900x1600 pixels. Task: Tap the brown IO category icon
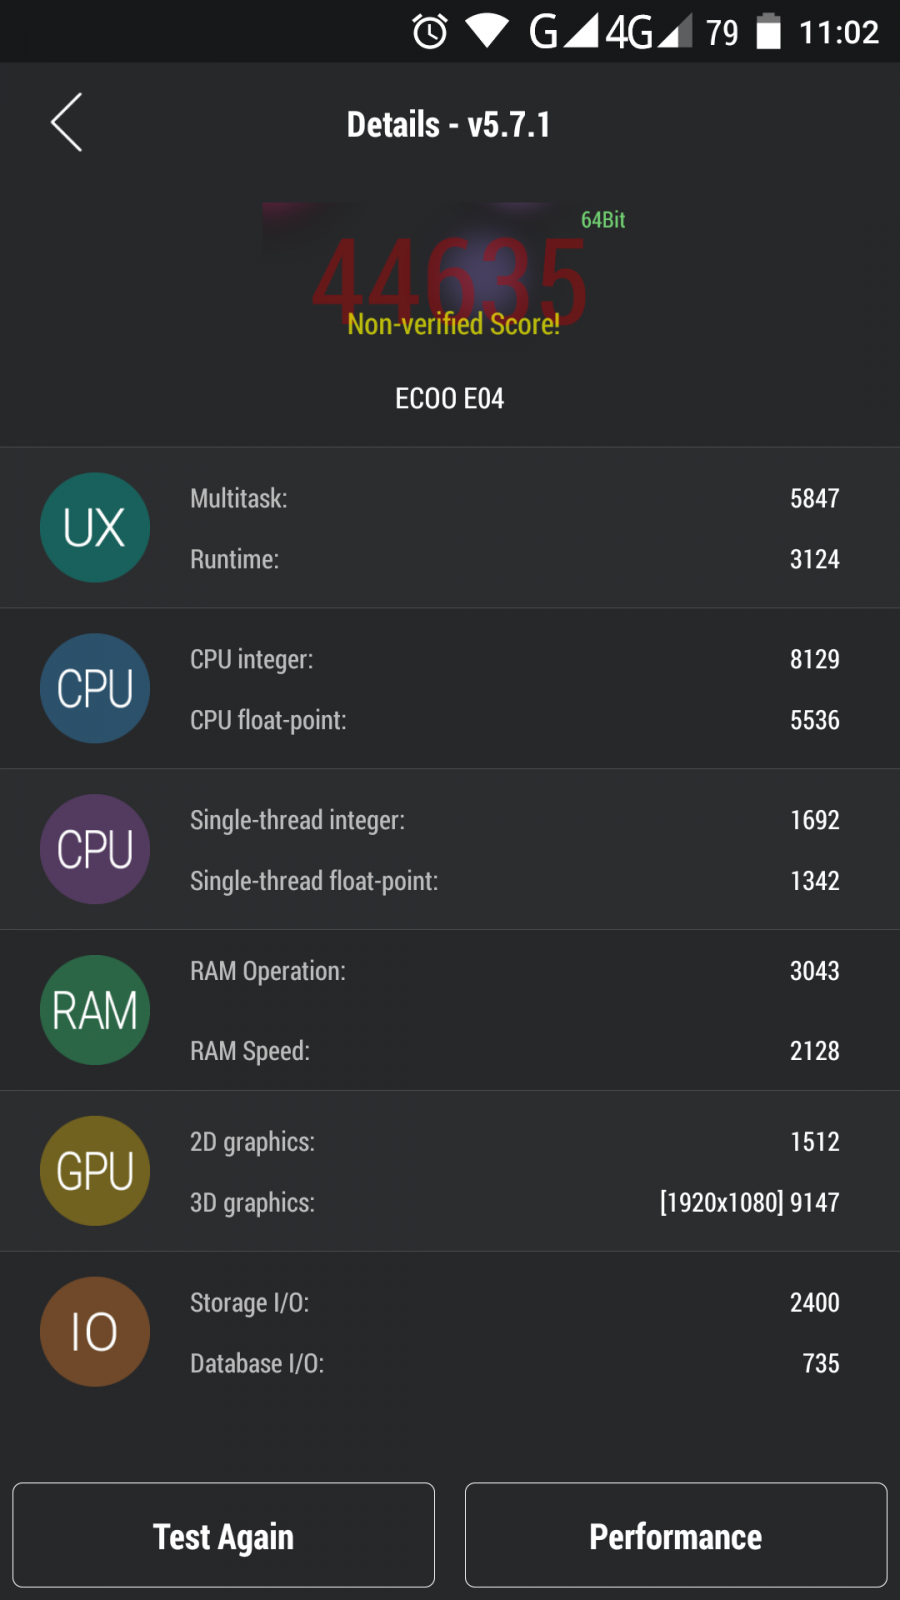click(95, 1332)
